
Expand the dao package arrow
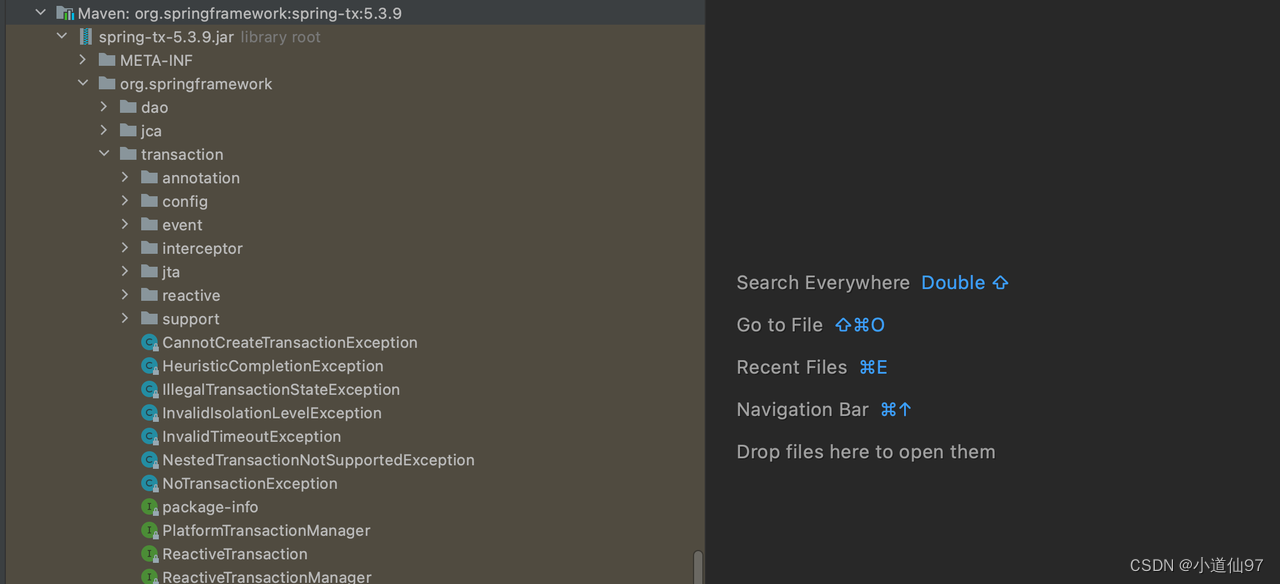(x=104, y=107)
